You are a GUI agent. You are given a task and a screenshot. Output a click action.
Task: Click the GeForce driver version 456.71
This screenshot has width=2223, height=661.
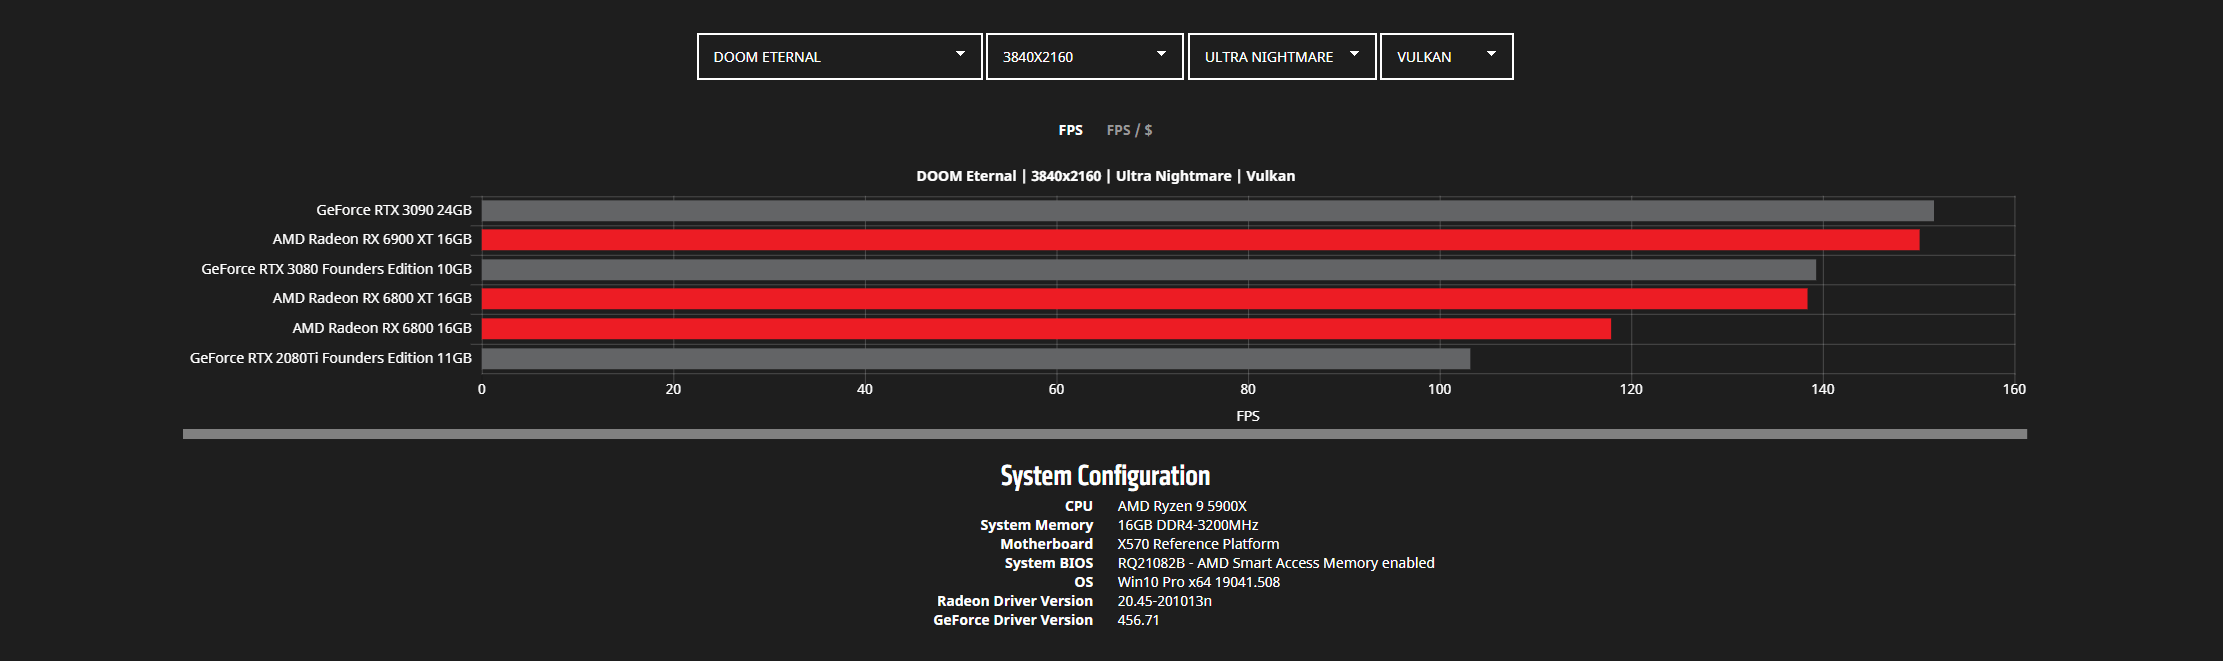(1138, 620)
